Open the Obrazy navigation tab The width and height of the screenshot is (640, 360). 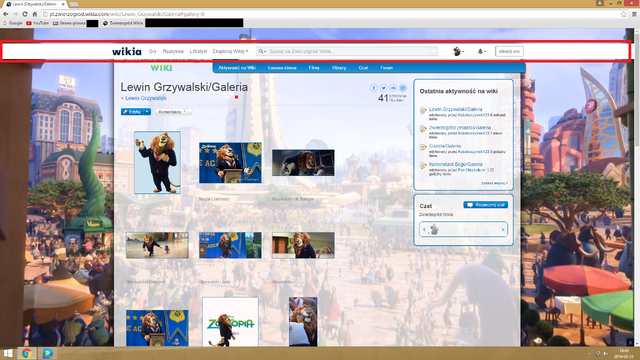click(339, 68)
